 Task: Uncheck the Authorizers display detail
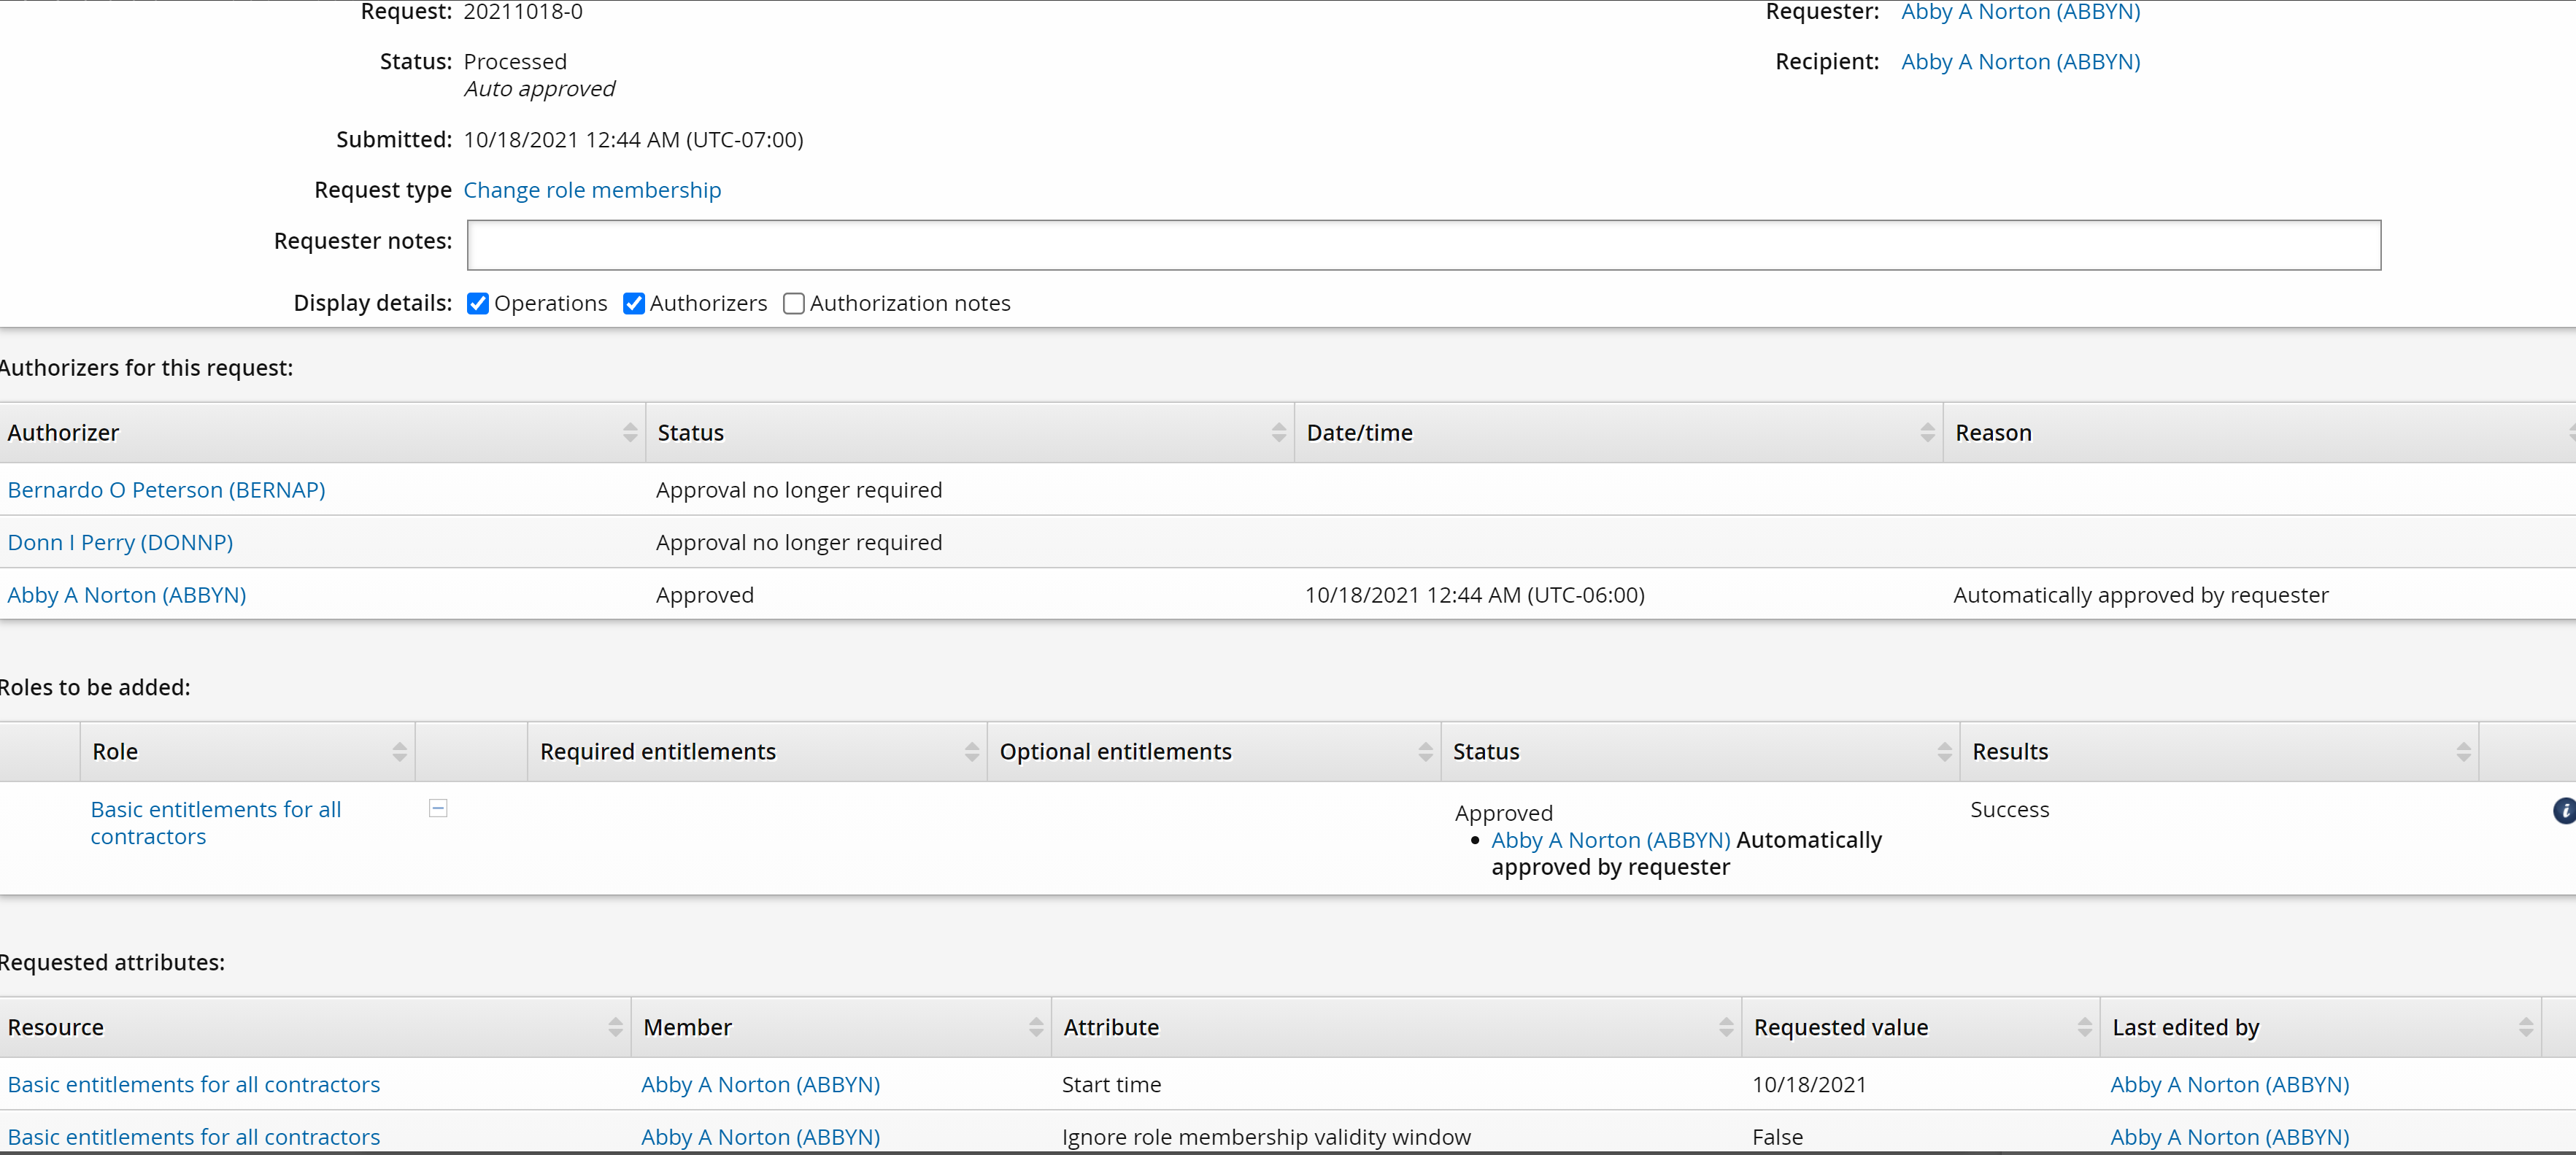click(634, 303)
